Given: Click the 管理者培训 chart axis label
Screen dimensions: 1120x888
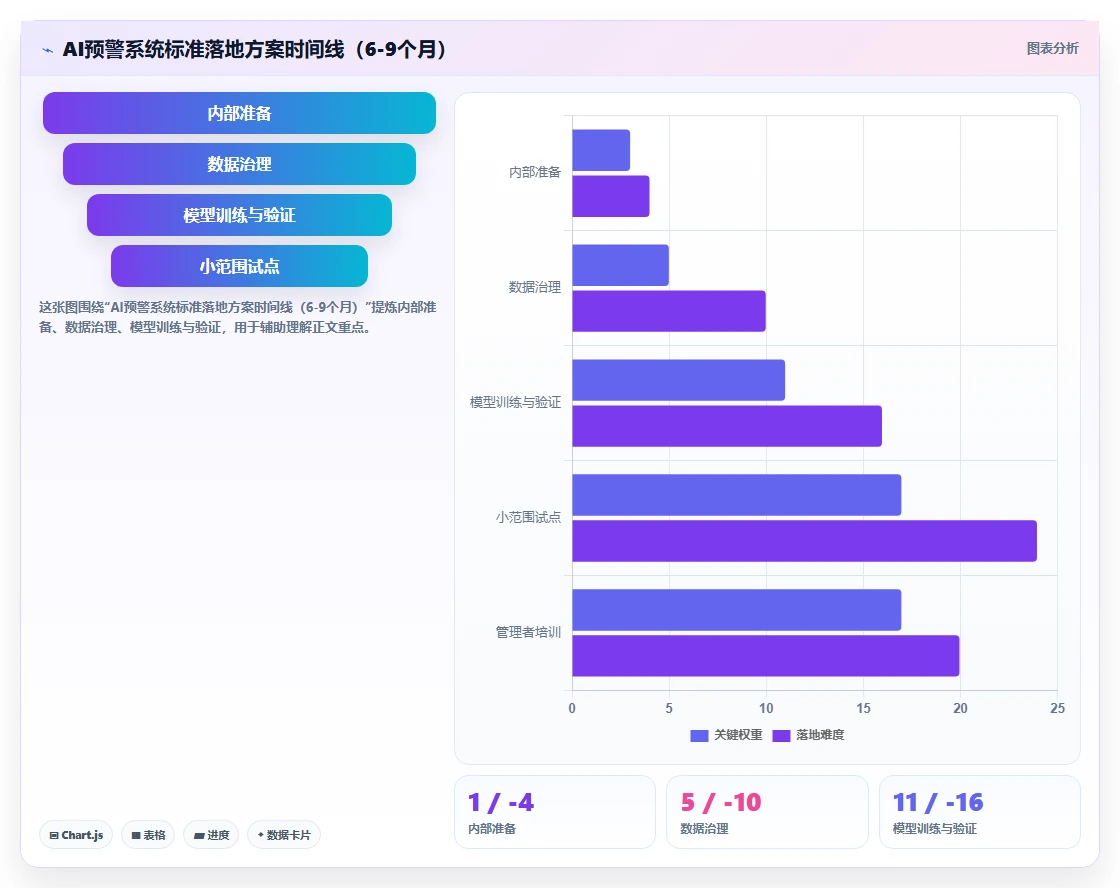Looking at the screenshot, I should point(528,632).
